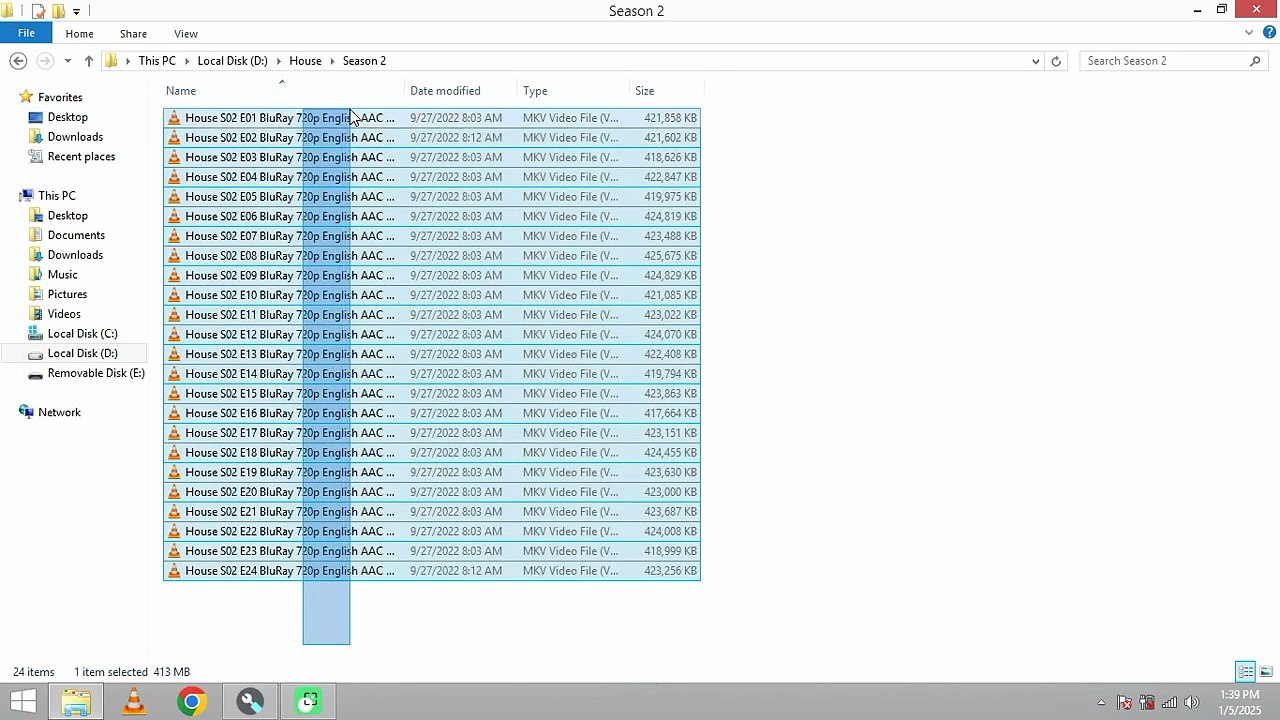
Task: Click the VLC icon of House S02 E13
Action: (x=175, y=354)
